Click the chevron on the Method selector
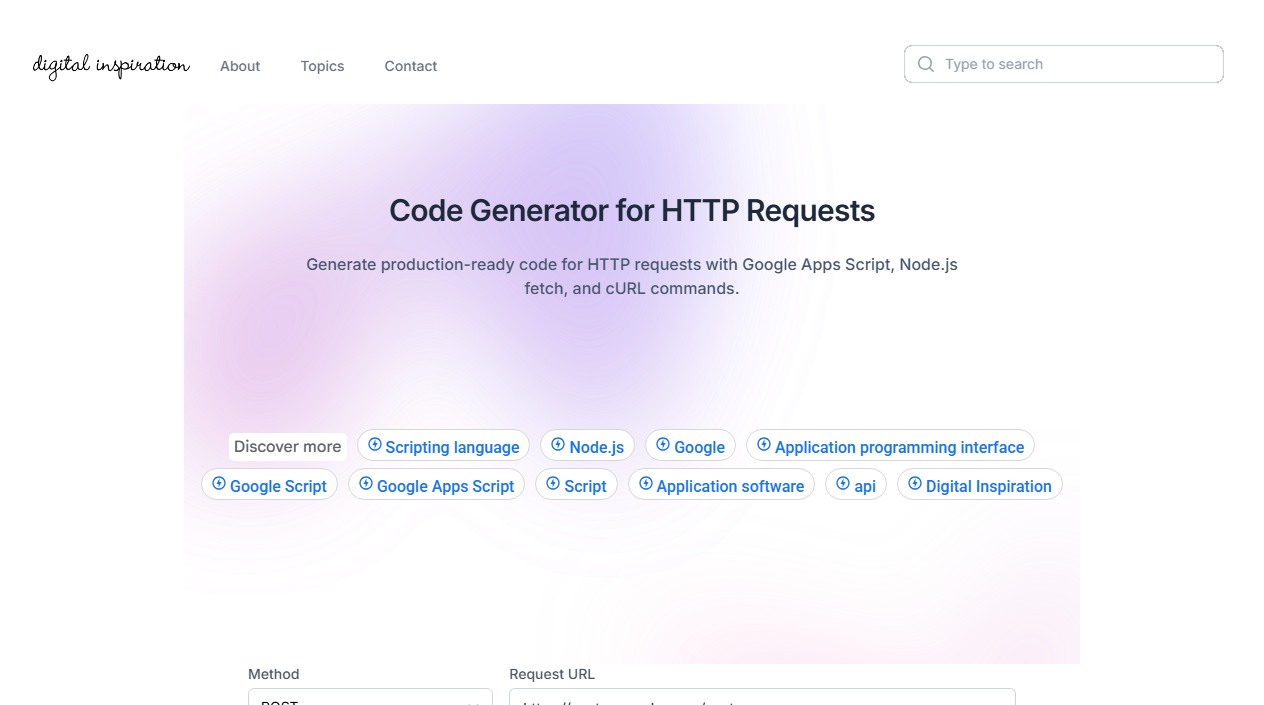1264x705 pixels. (475, 700)
